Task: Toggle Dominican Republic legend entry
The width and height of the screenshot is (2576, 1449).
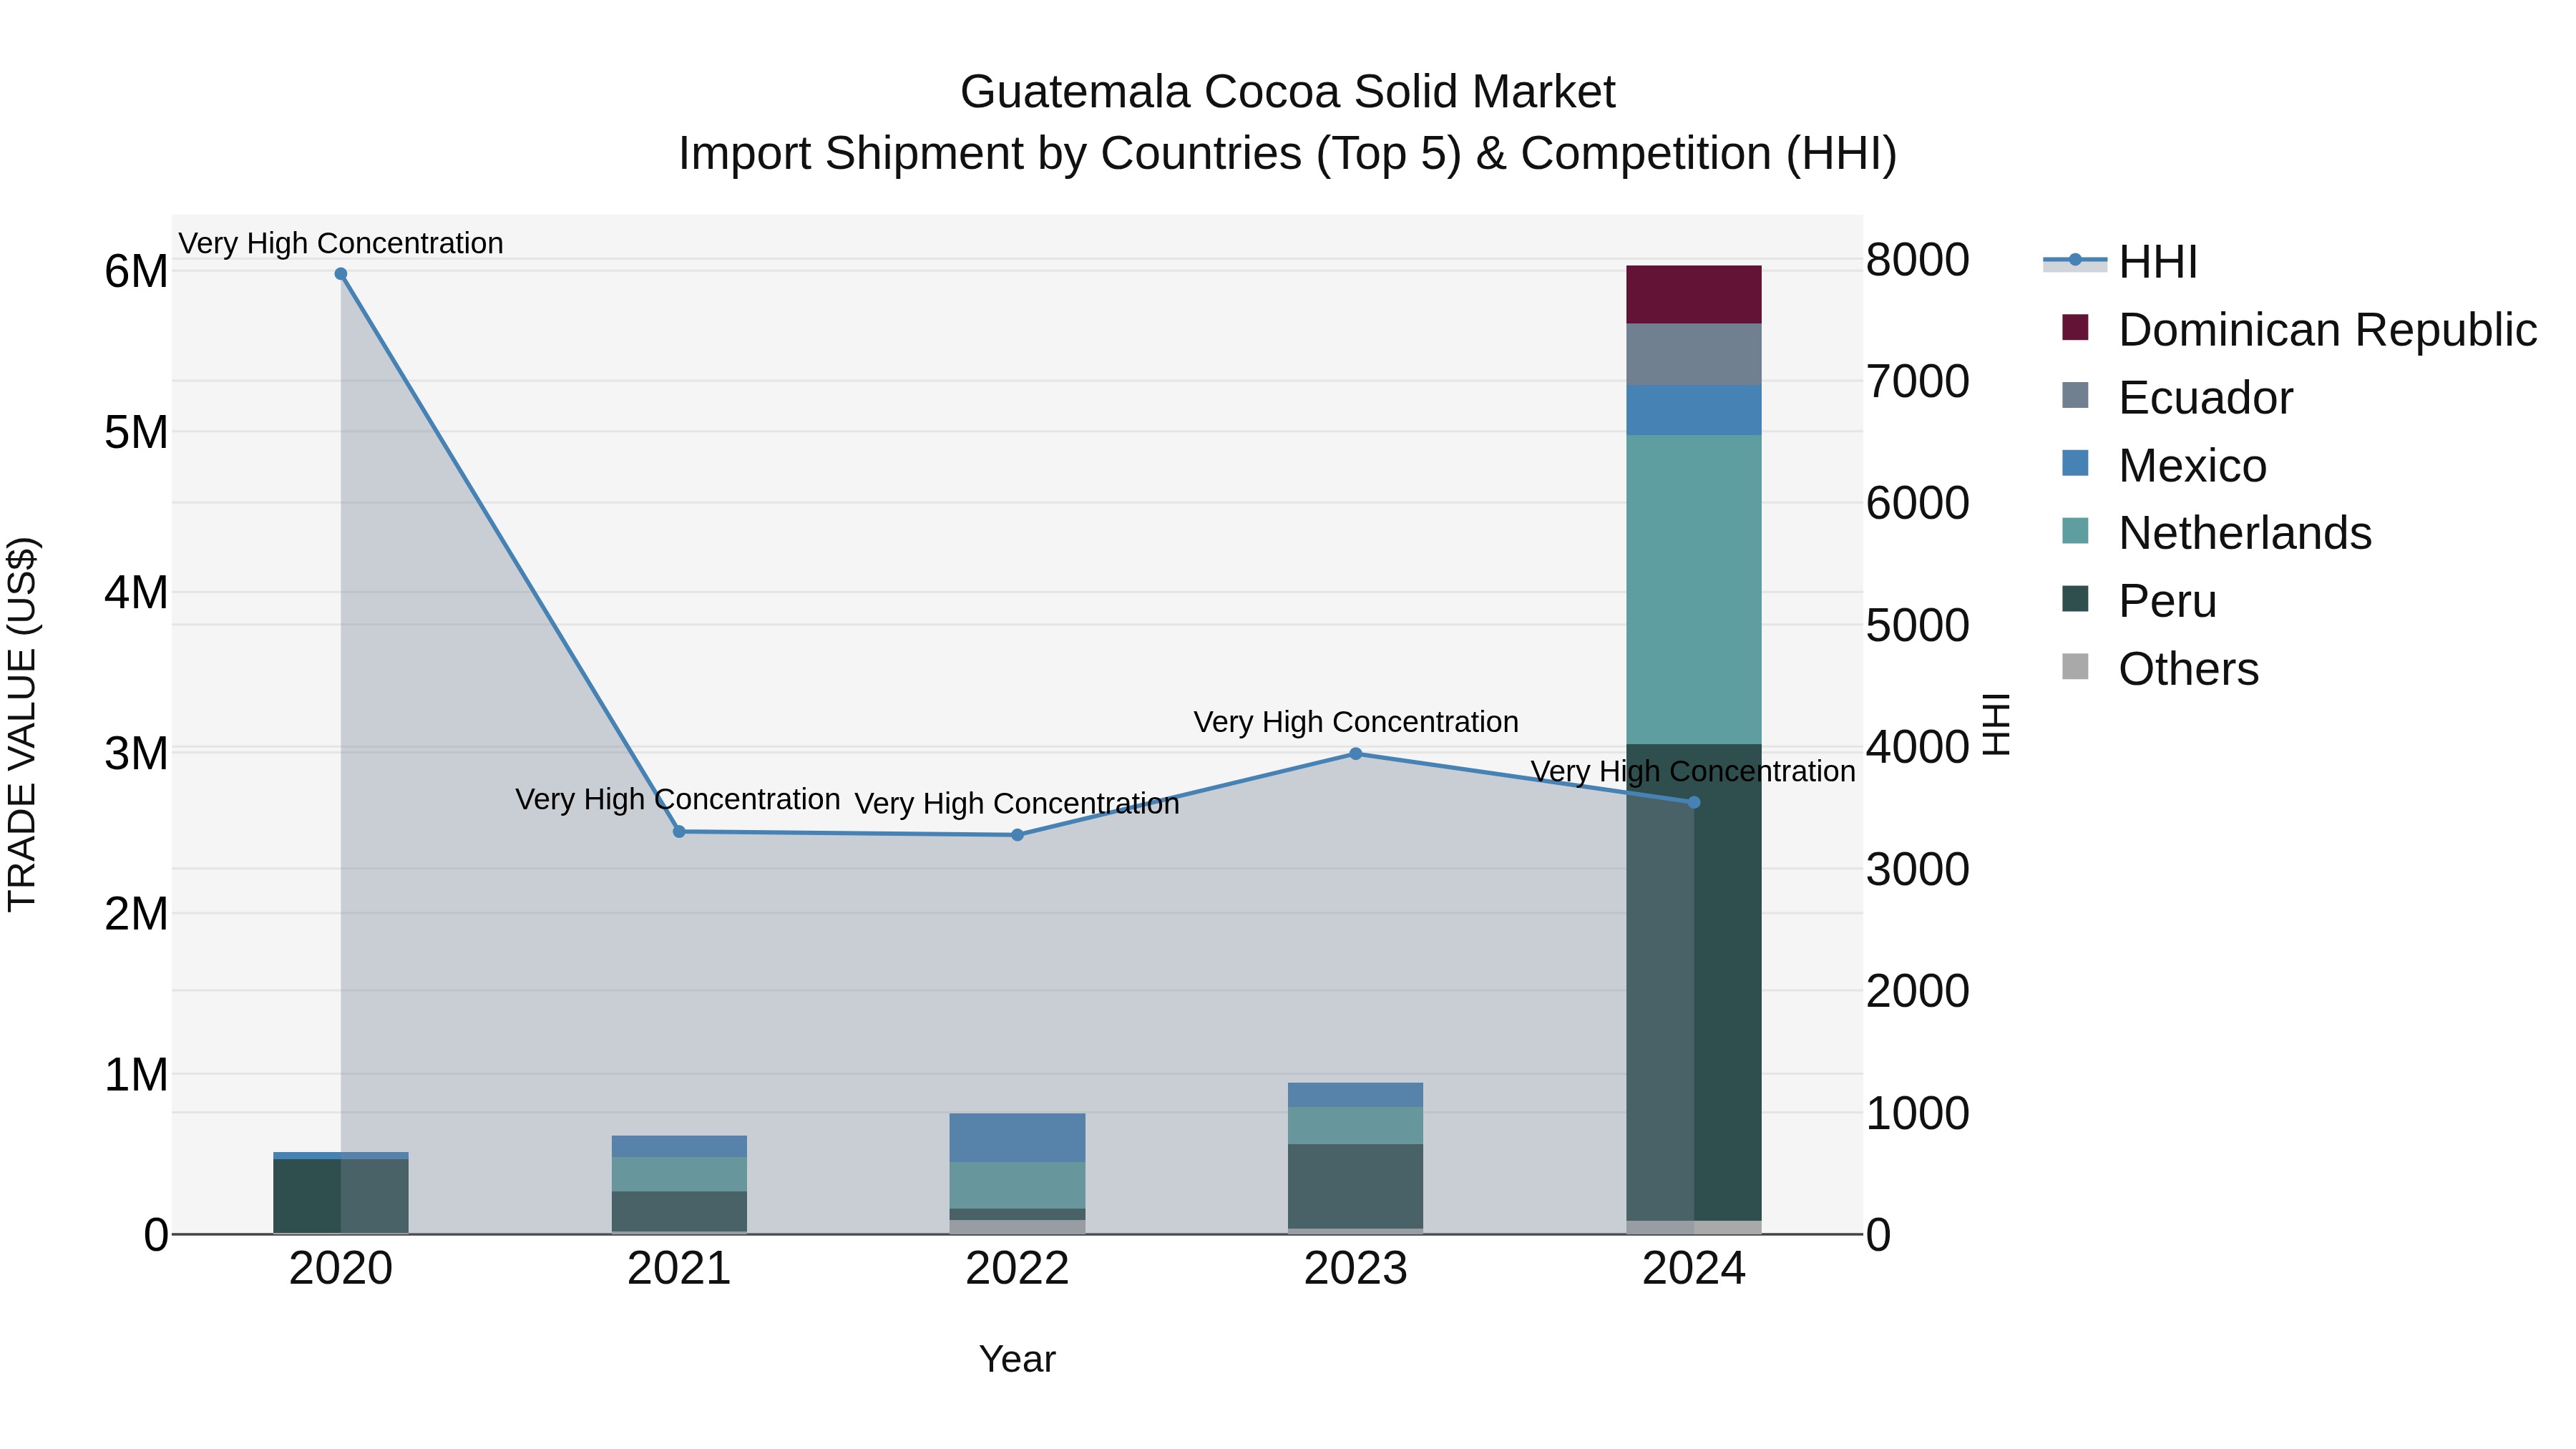Action: pos(2298,329)
